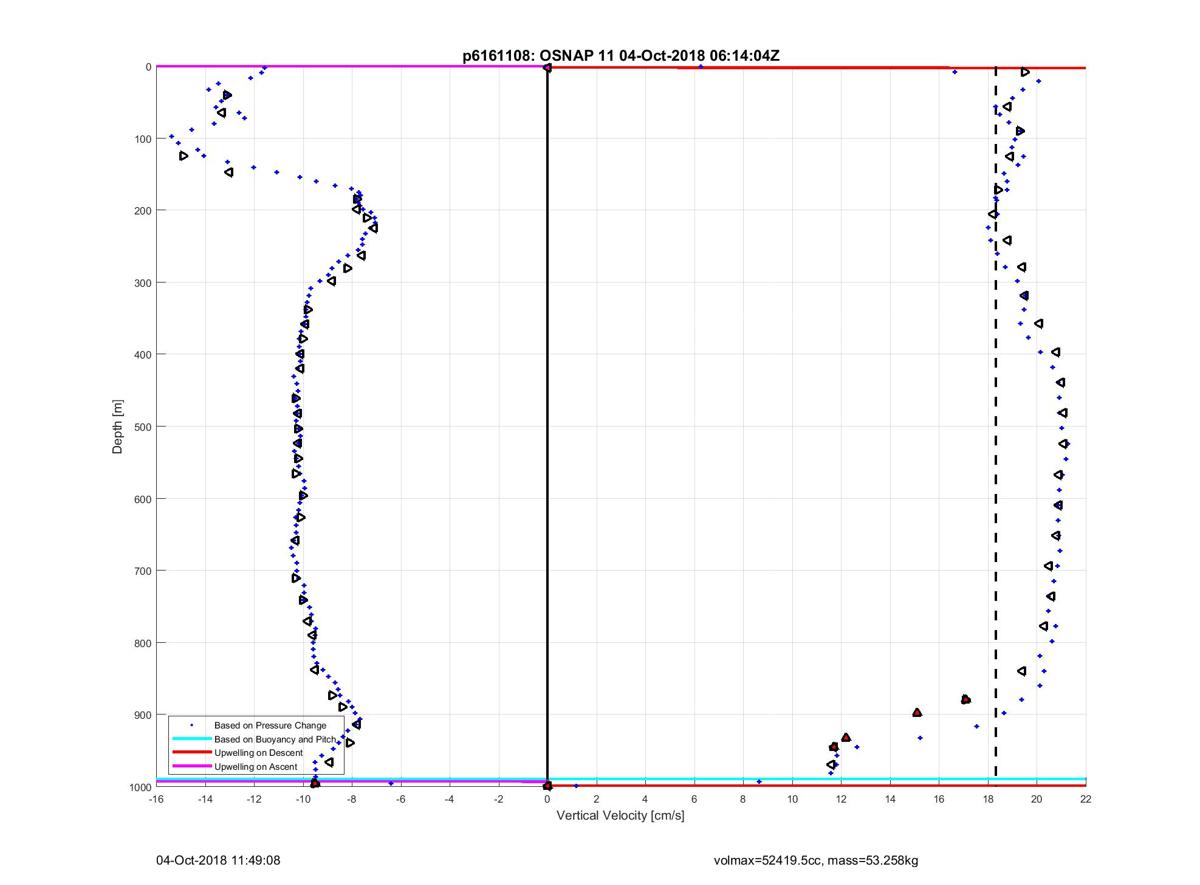Click the '800' tick on the depth axis
Screen dimensions: 1200x885
(x=142, y=643)
